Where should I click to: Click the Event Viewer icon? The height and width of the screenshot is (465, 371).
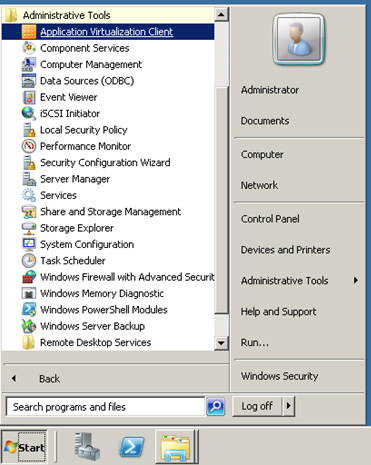[x=29, y=97]
